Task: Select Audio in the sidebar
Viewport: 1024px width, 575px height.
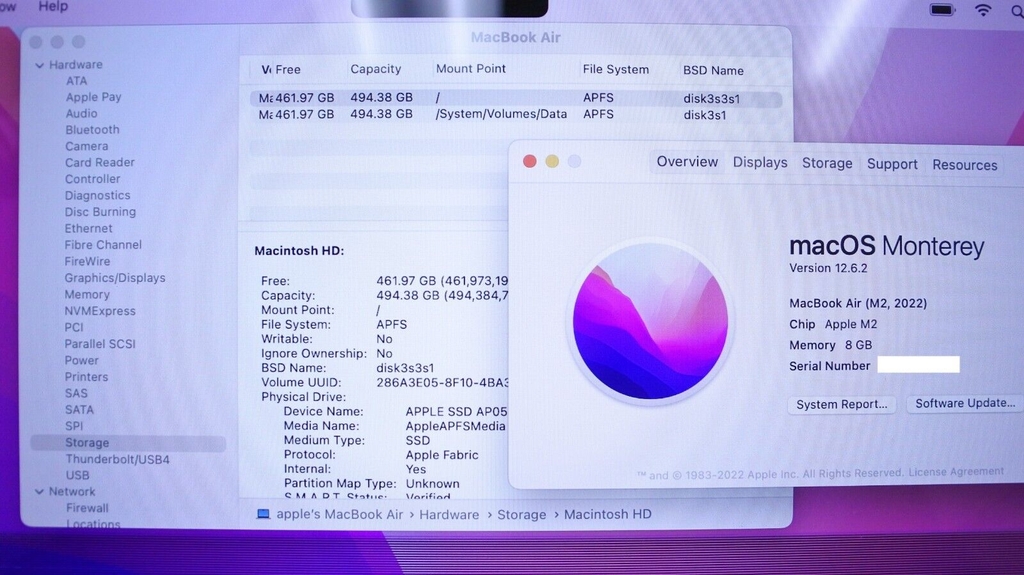Action: coord(81,114)
